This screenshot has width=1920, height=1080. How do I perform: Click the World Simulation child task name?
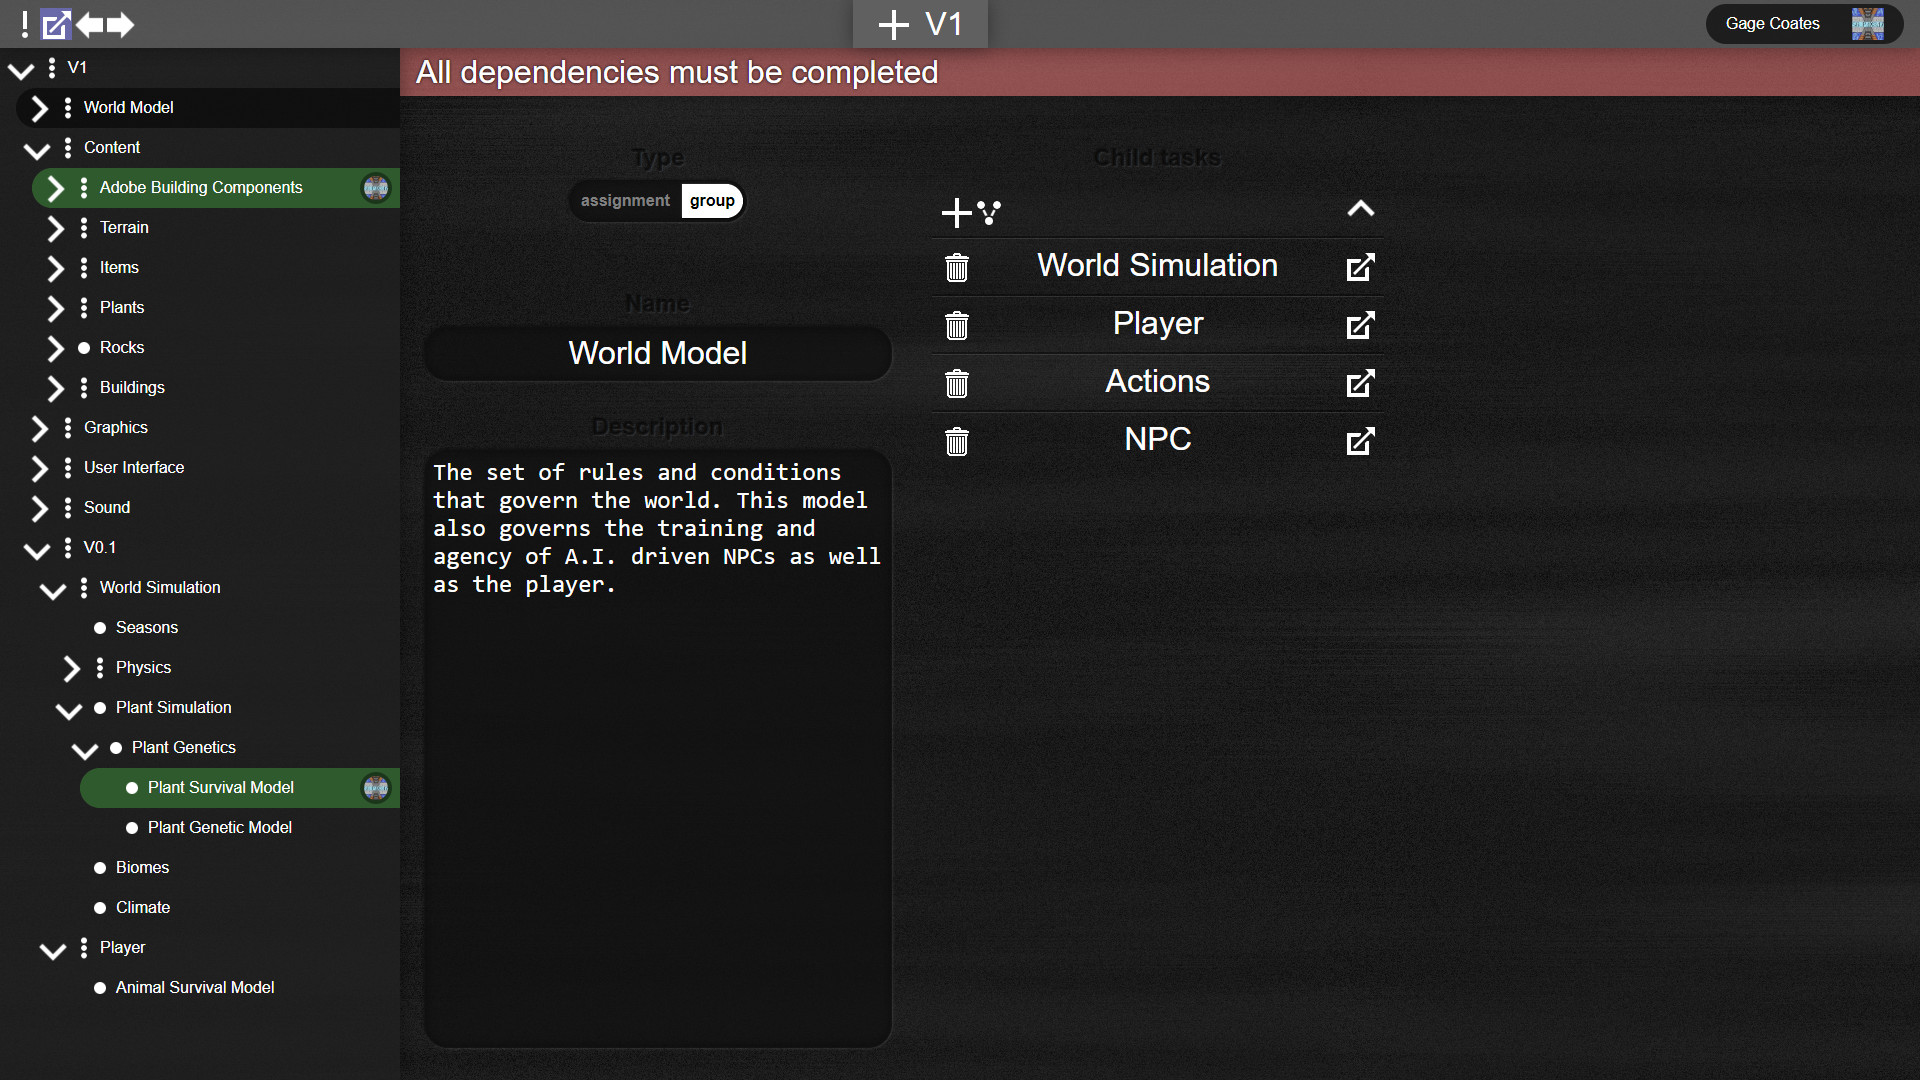(1157, 265)
